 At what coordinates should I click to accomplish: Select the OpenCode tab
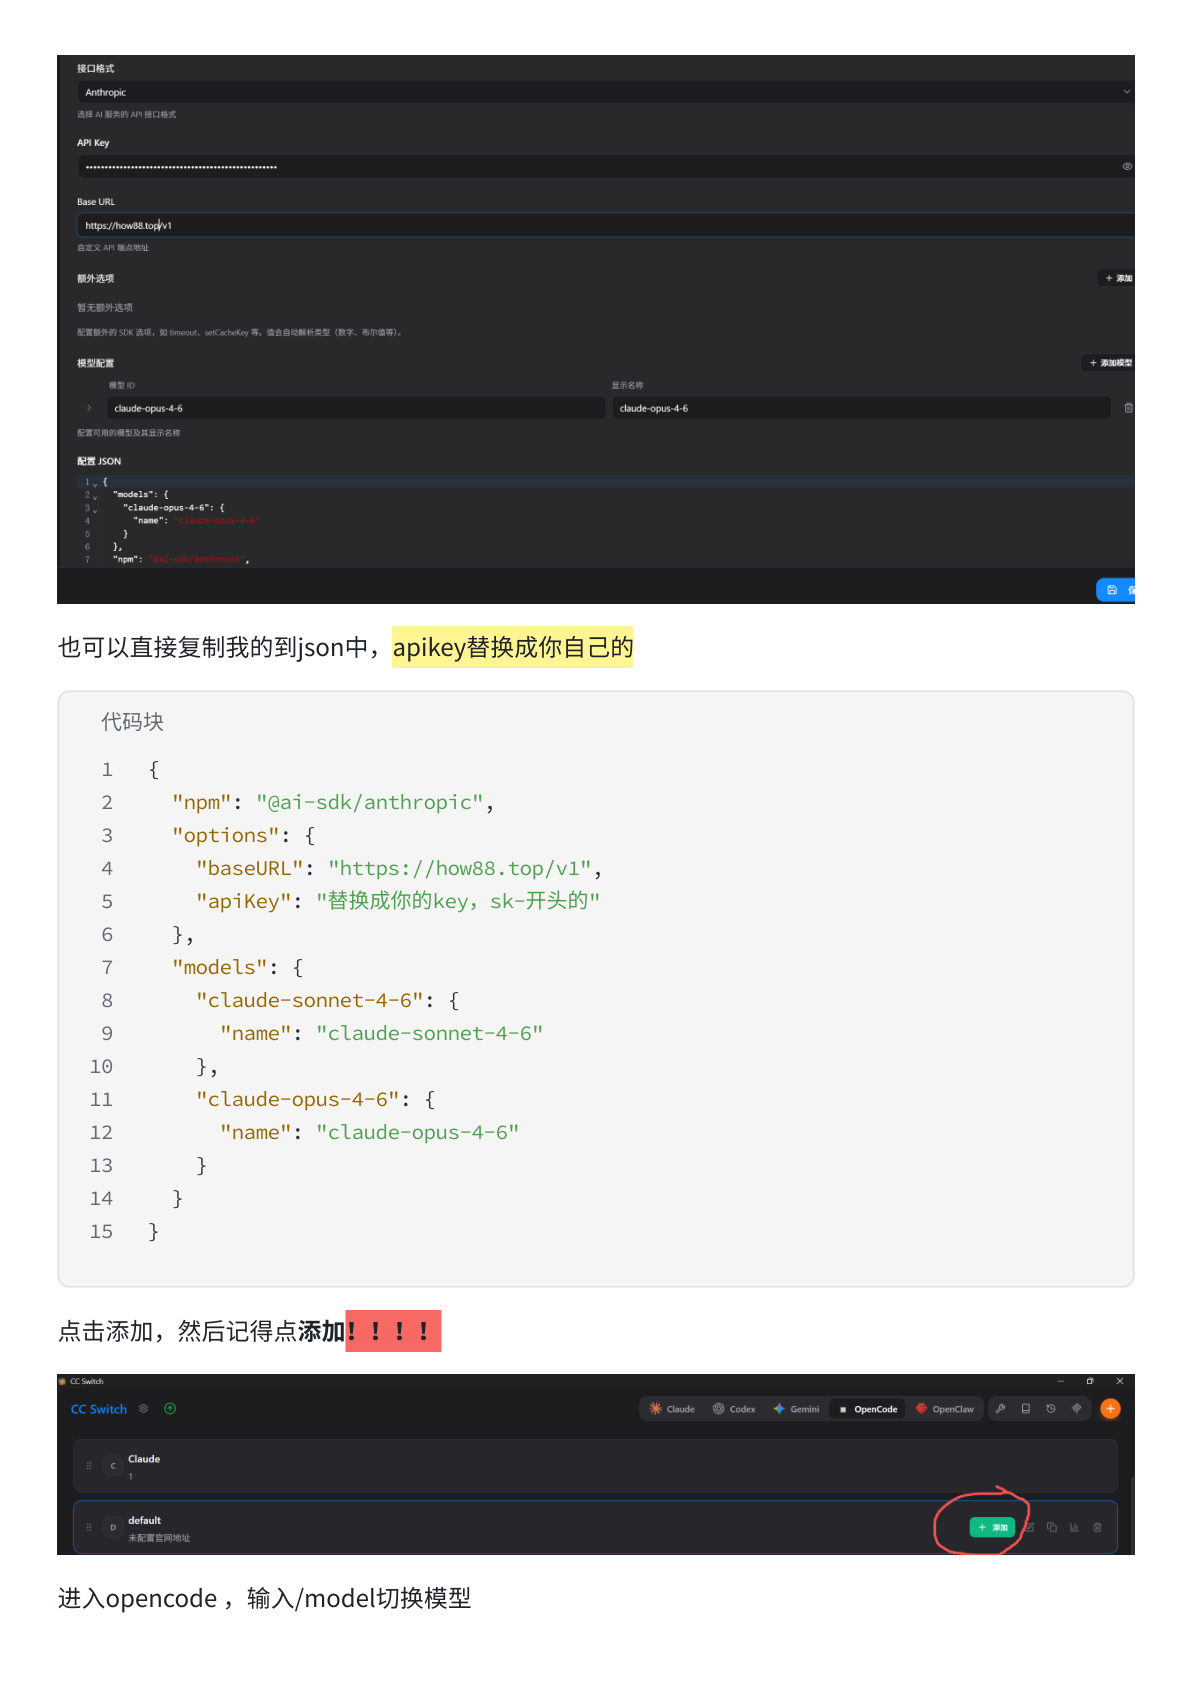868,1409
